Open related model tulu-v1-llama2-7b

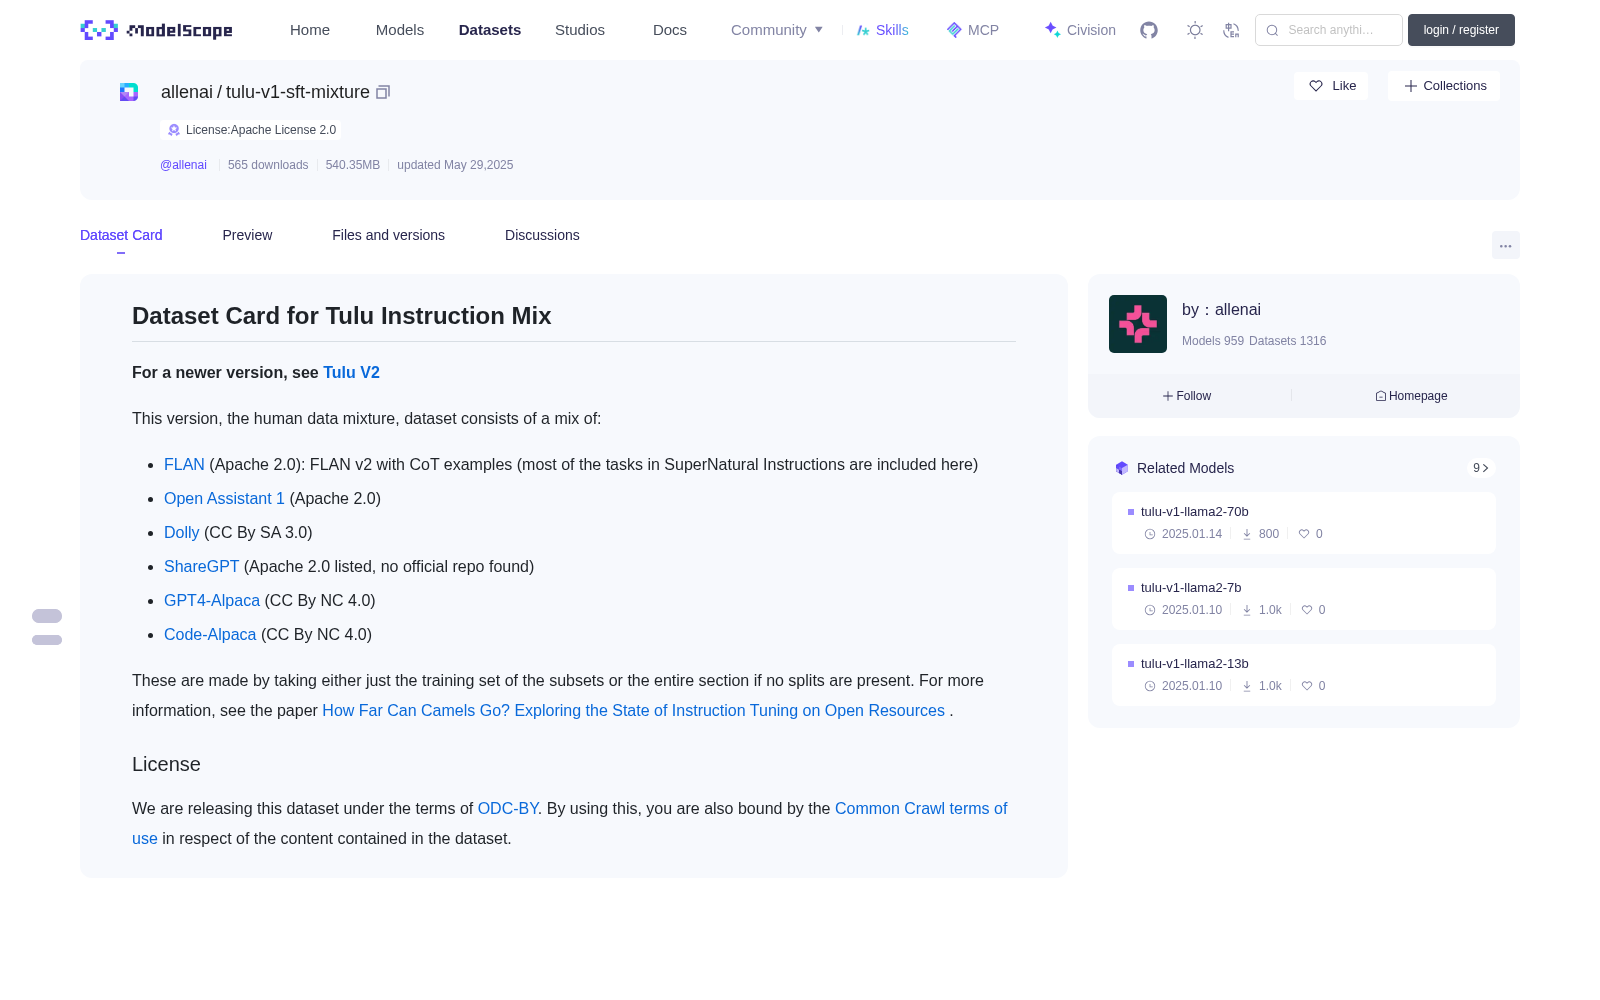[1304, 599]
